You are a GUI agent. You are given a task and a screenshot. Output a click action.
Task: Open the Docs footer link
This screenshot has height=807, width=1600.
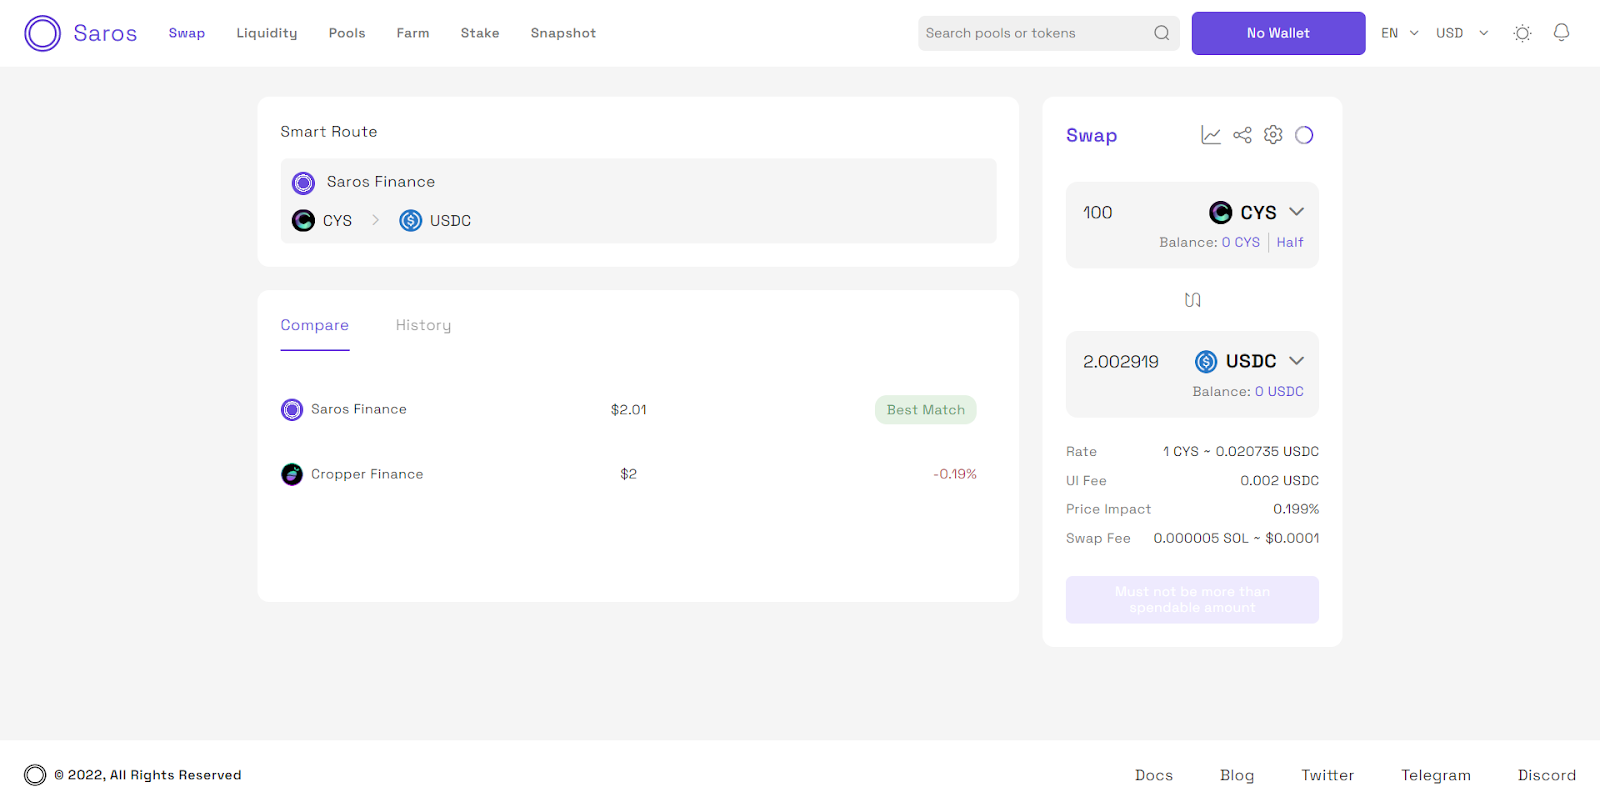point(1154,775)
